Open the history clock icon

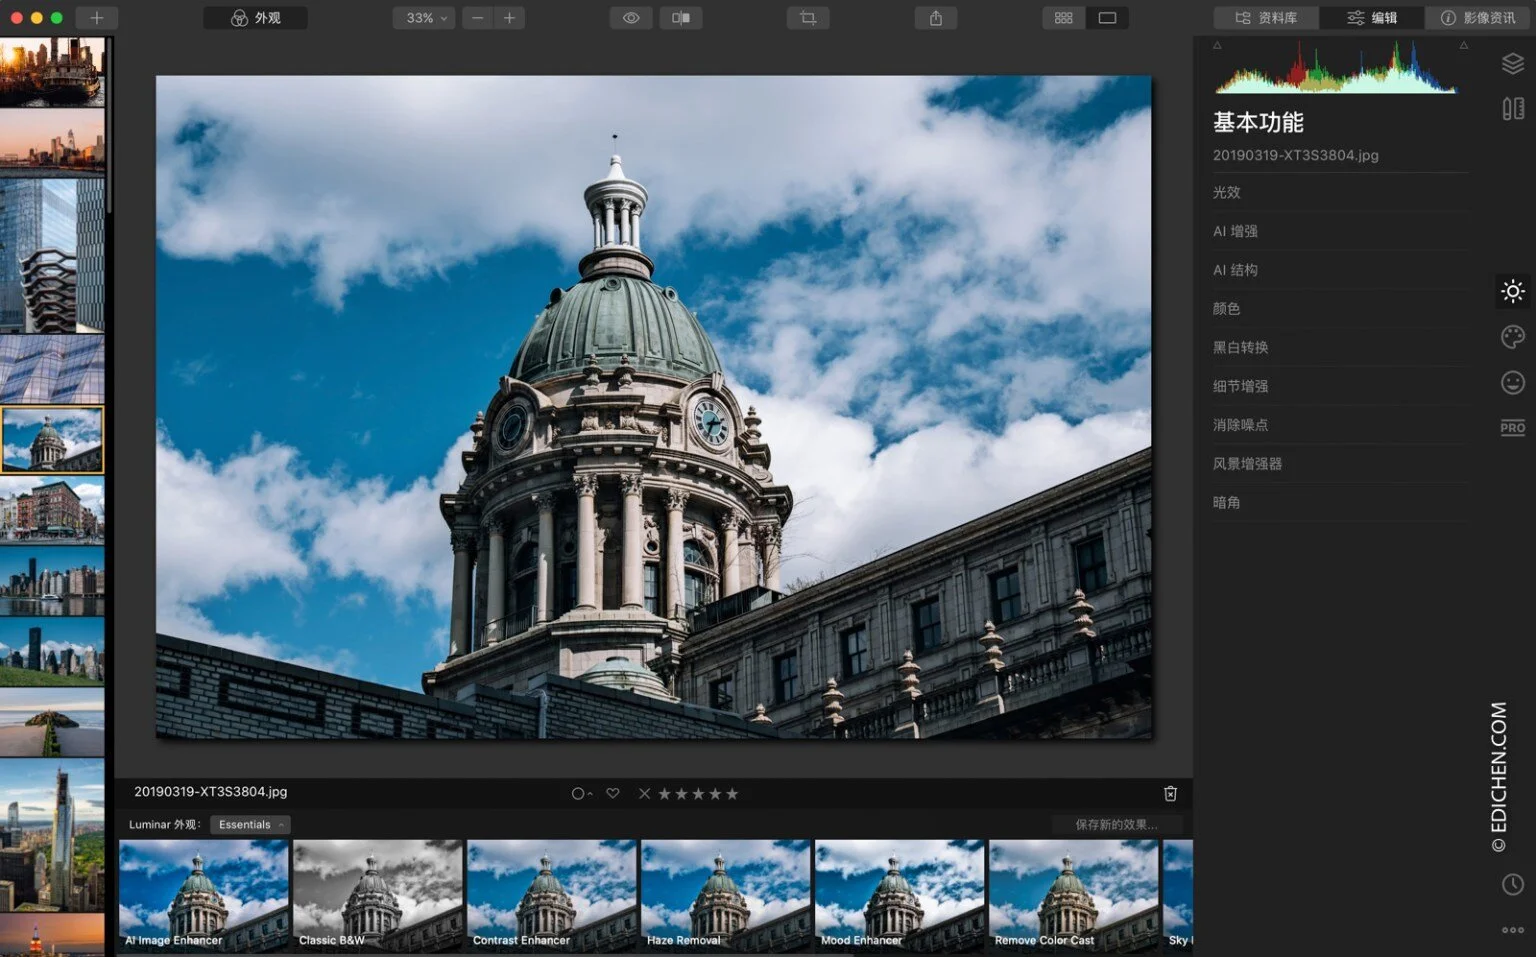[x=1513, y=884]
